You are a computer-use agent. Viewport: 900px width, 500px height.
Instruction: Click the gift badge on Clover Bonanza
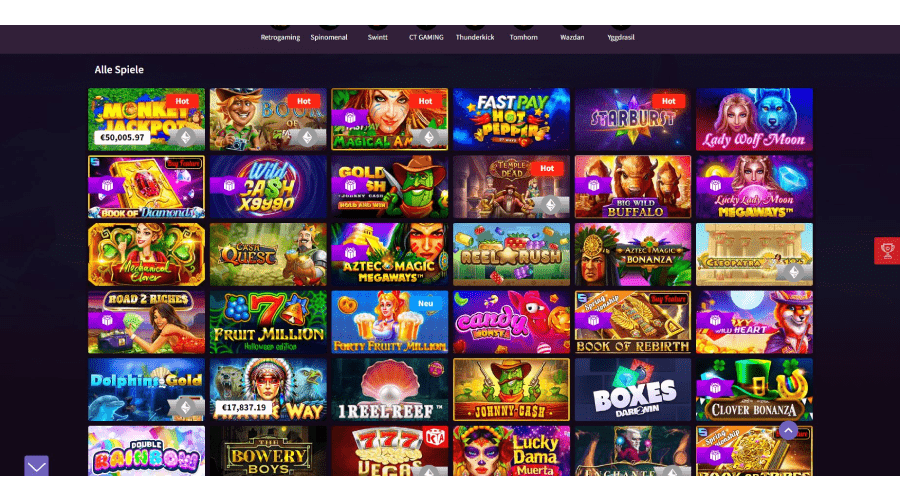(x=715, y=388)
